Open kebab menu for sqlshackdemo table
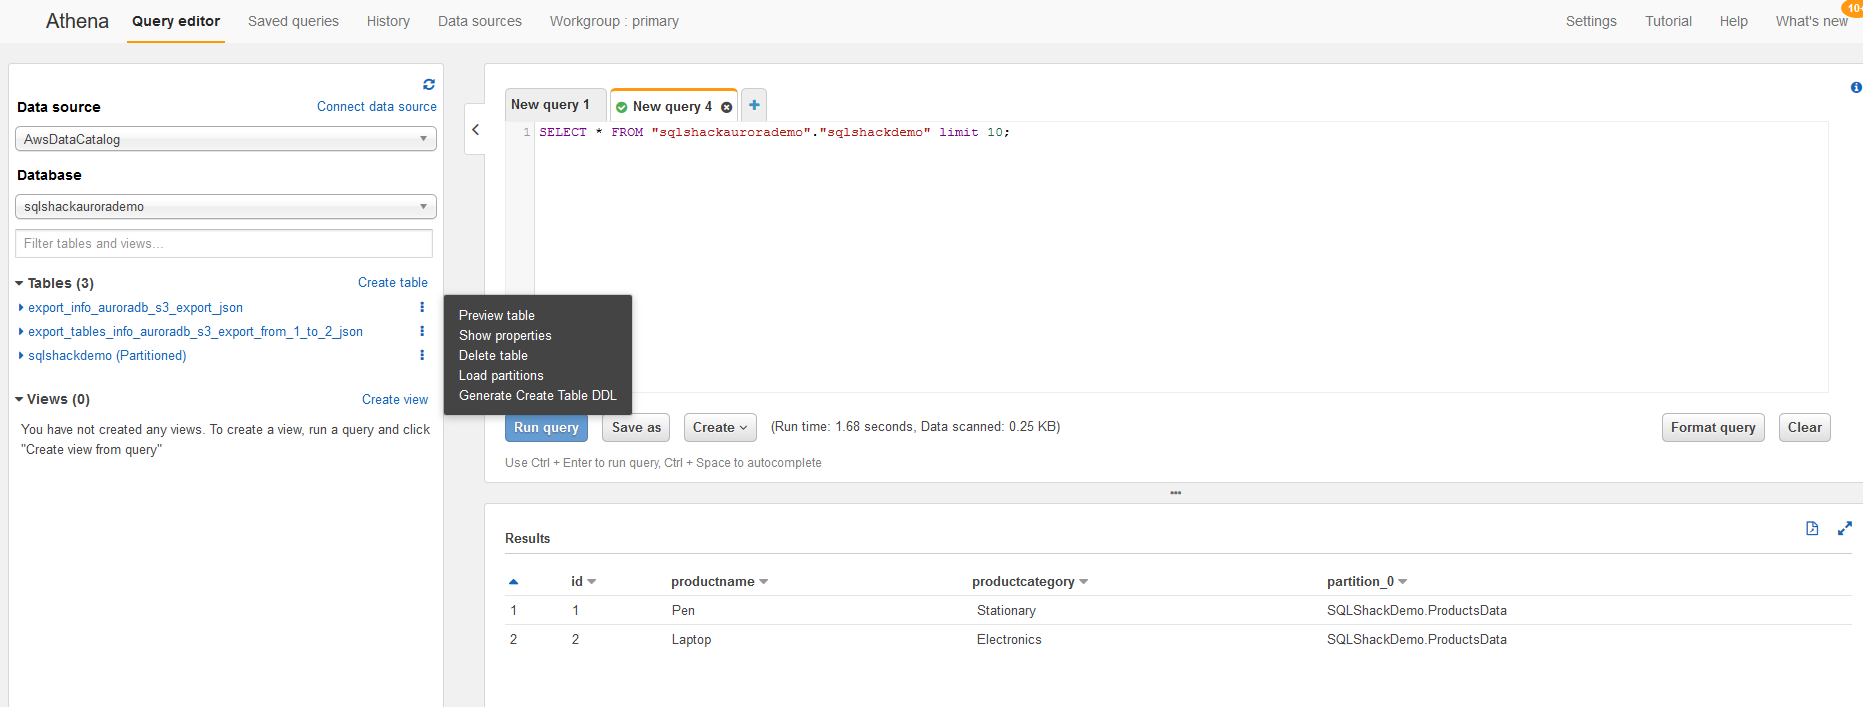The width and height of the screenshot is (1863, 707). 422,356
